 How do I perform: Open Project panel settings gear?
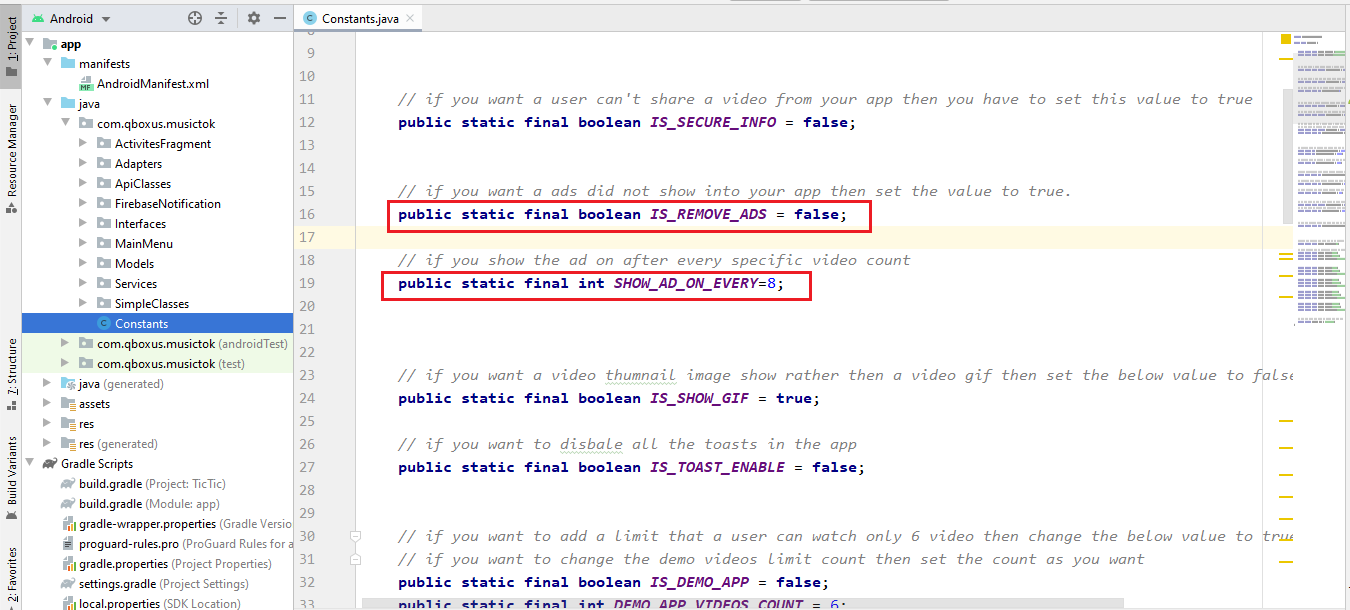254,18
